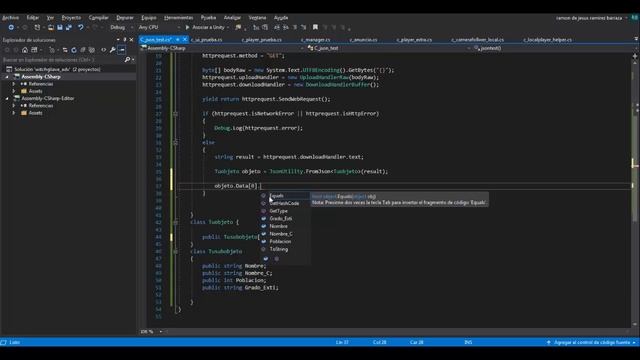Switch to the c_anuncio.cs tab
Viewport: 640px width, 360px height.
pyautogui.click(x=363, y=40)
